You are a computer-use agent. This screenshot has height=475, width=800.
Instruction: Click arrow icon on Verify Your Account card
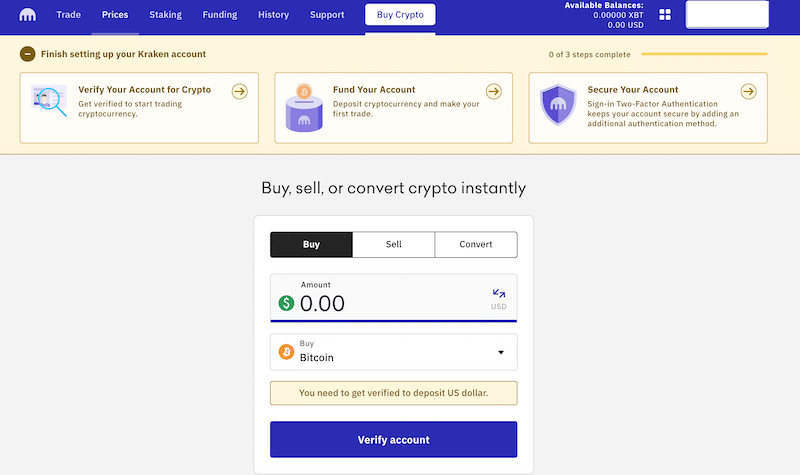(240, 91)
